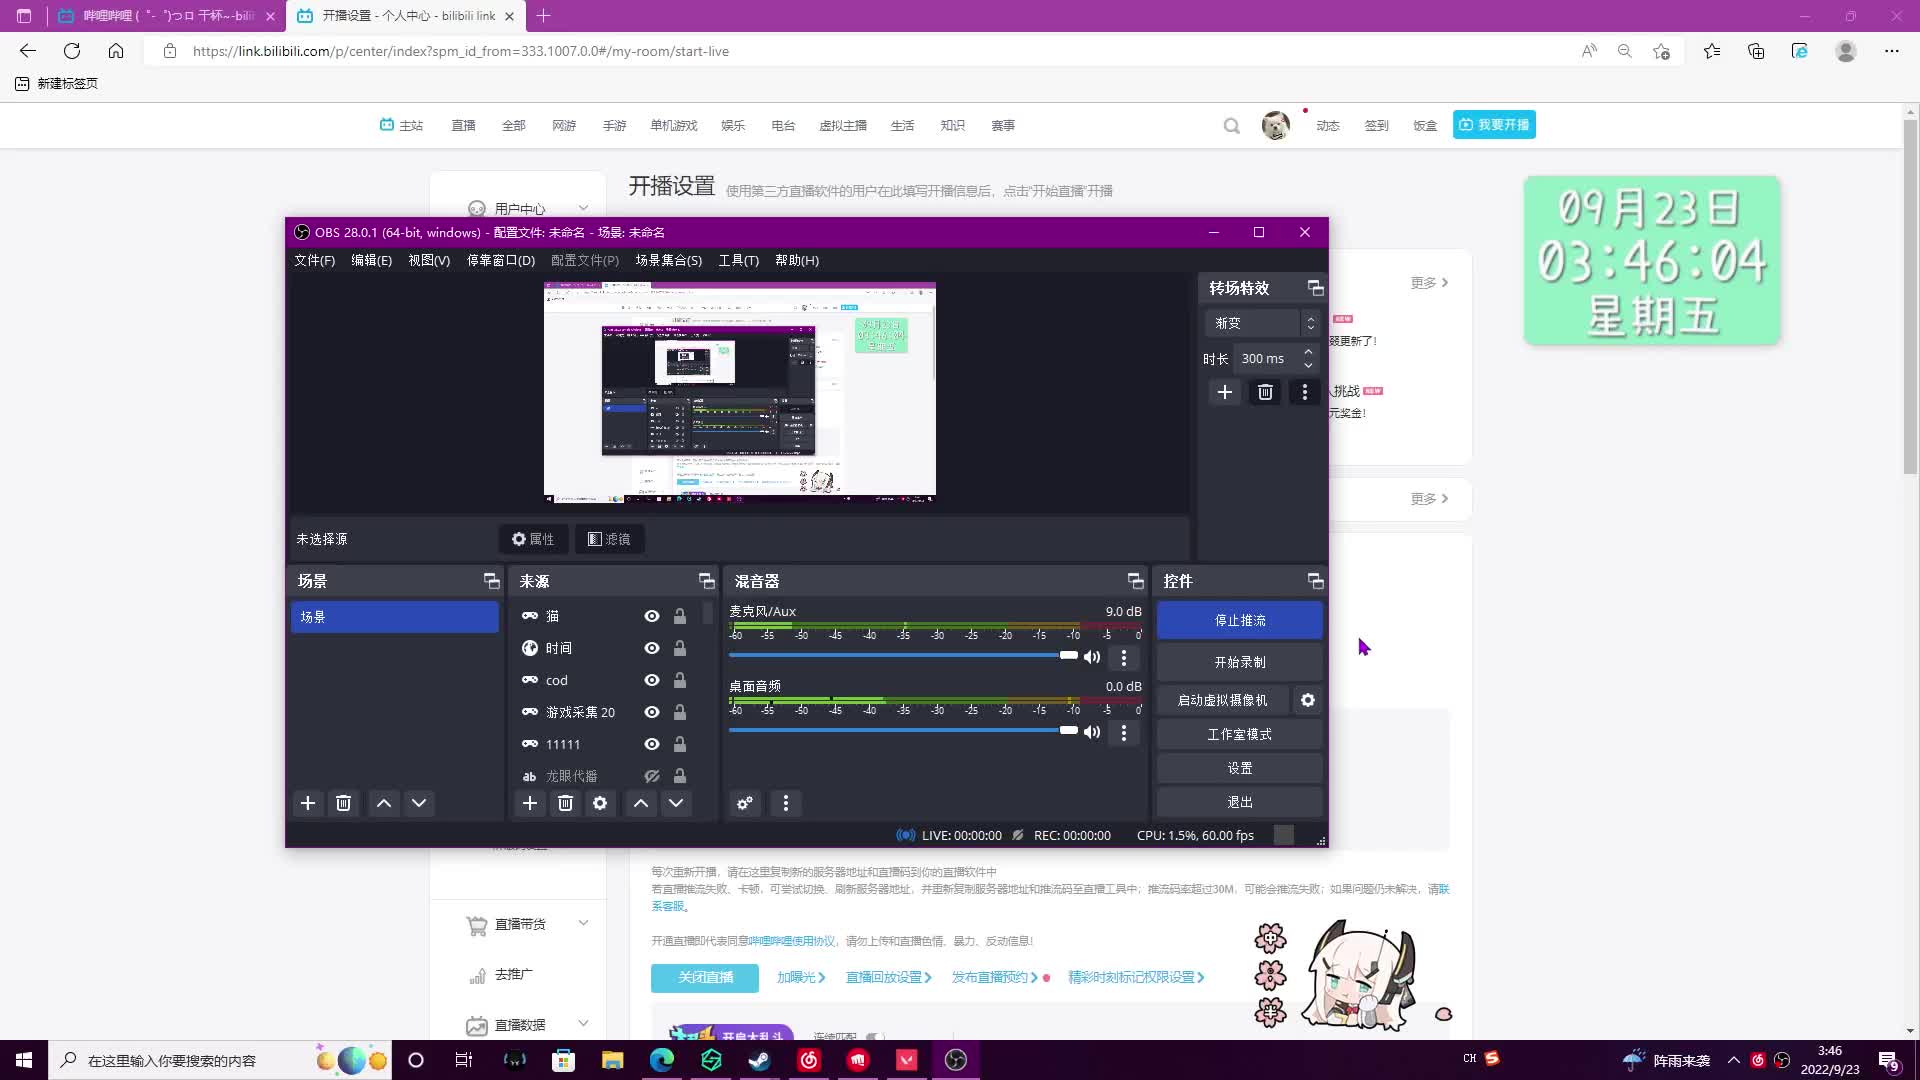Toggle lock on 猫 source

coord(680,616)
